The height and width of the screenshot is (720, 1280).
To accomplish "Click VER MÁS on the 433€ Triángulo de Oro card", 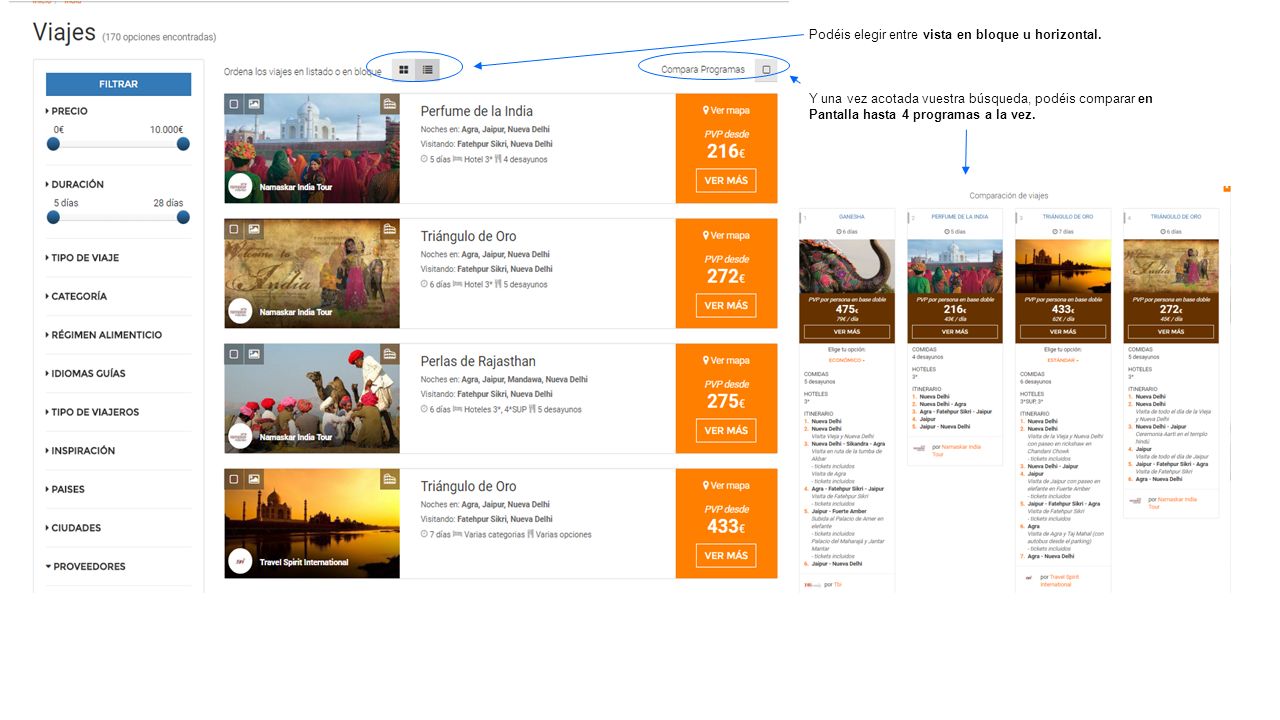I will (x=726, y=556).
